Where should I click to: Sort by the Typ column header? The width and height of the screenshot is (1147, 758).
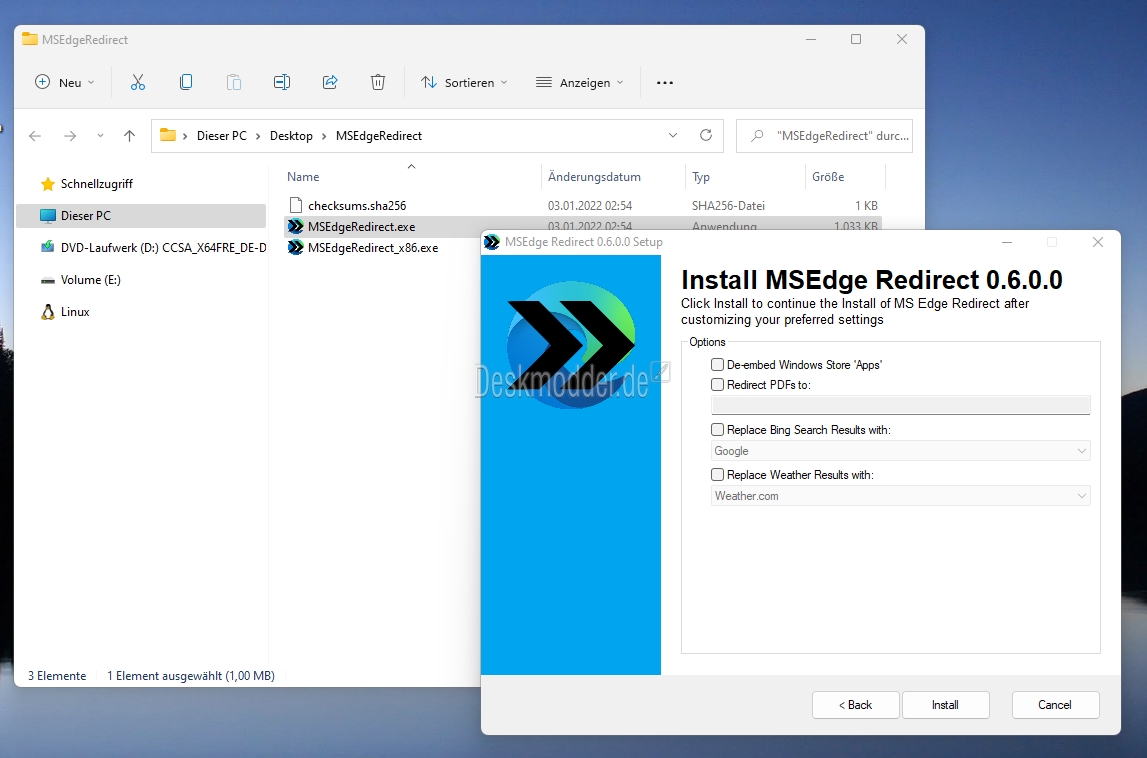(x=701, y=177)
